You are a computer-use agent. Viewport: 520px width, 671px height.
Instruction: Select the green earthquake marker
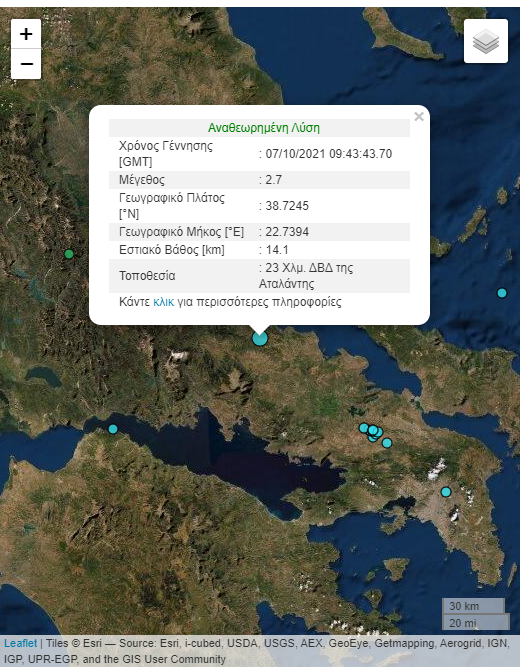point(69,254)
